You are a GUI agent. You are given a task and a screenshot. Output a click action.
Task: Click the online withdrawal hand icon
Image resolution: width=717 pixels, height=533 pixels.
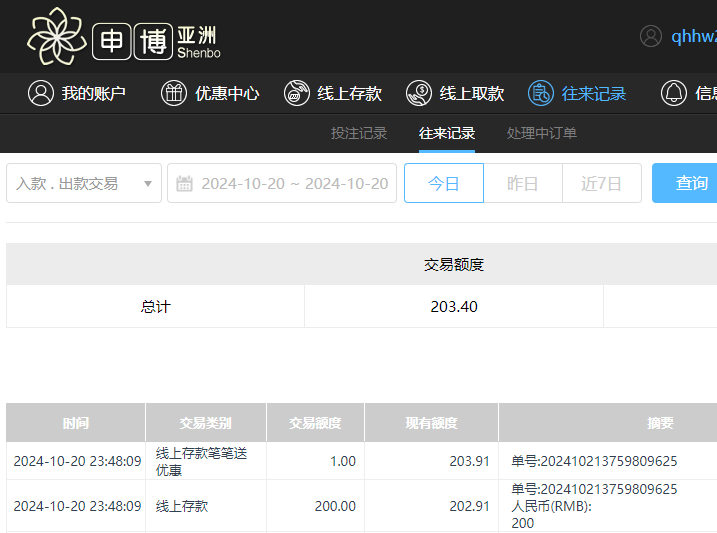tap(419, 94)
